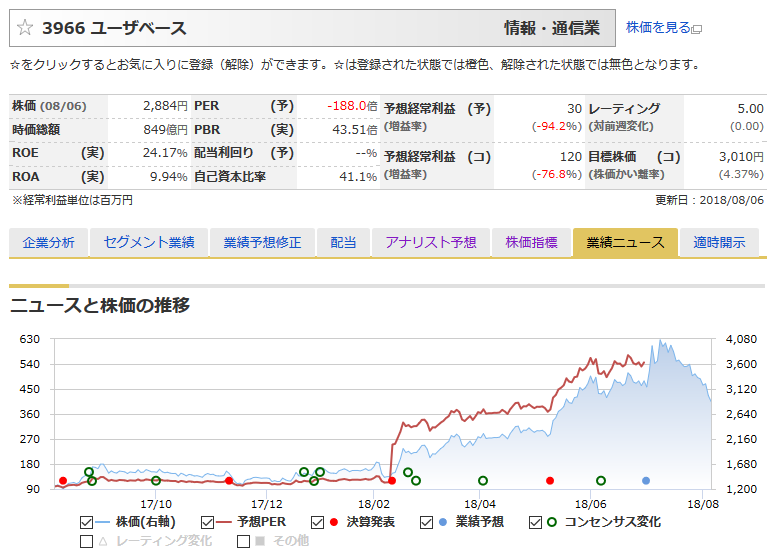Disable the 決算発表 markers checkbox
Viewport: 778px width, 555px height.
[x=318, y=521]
